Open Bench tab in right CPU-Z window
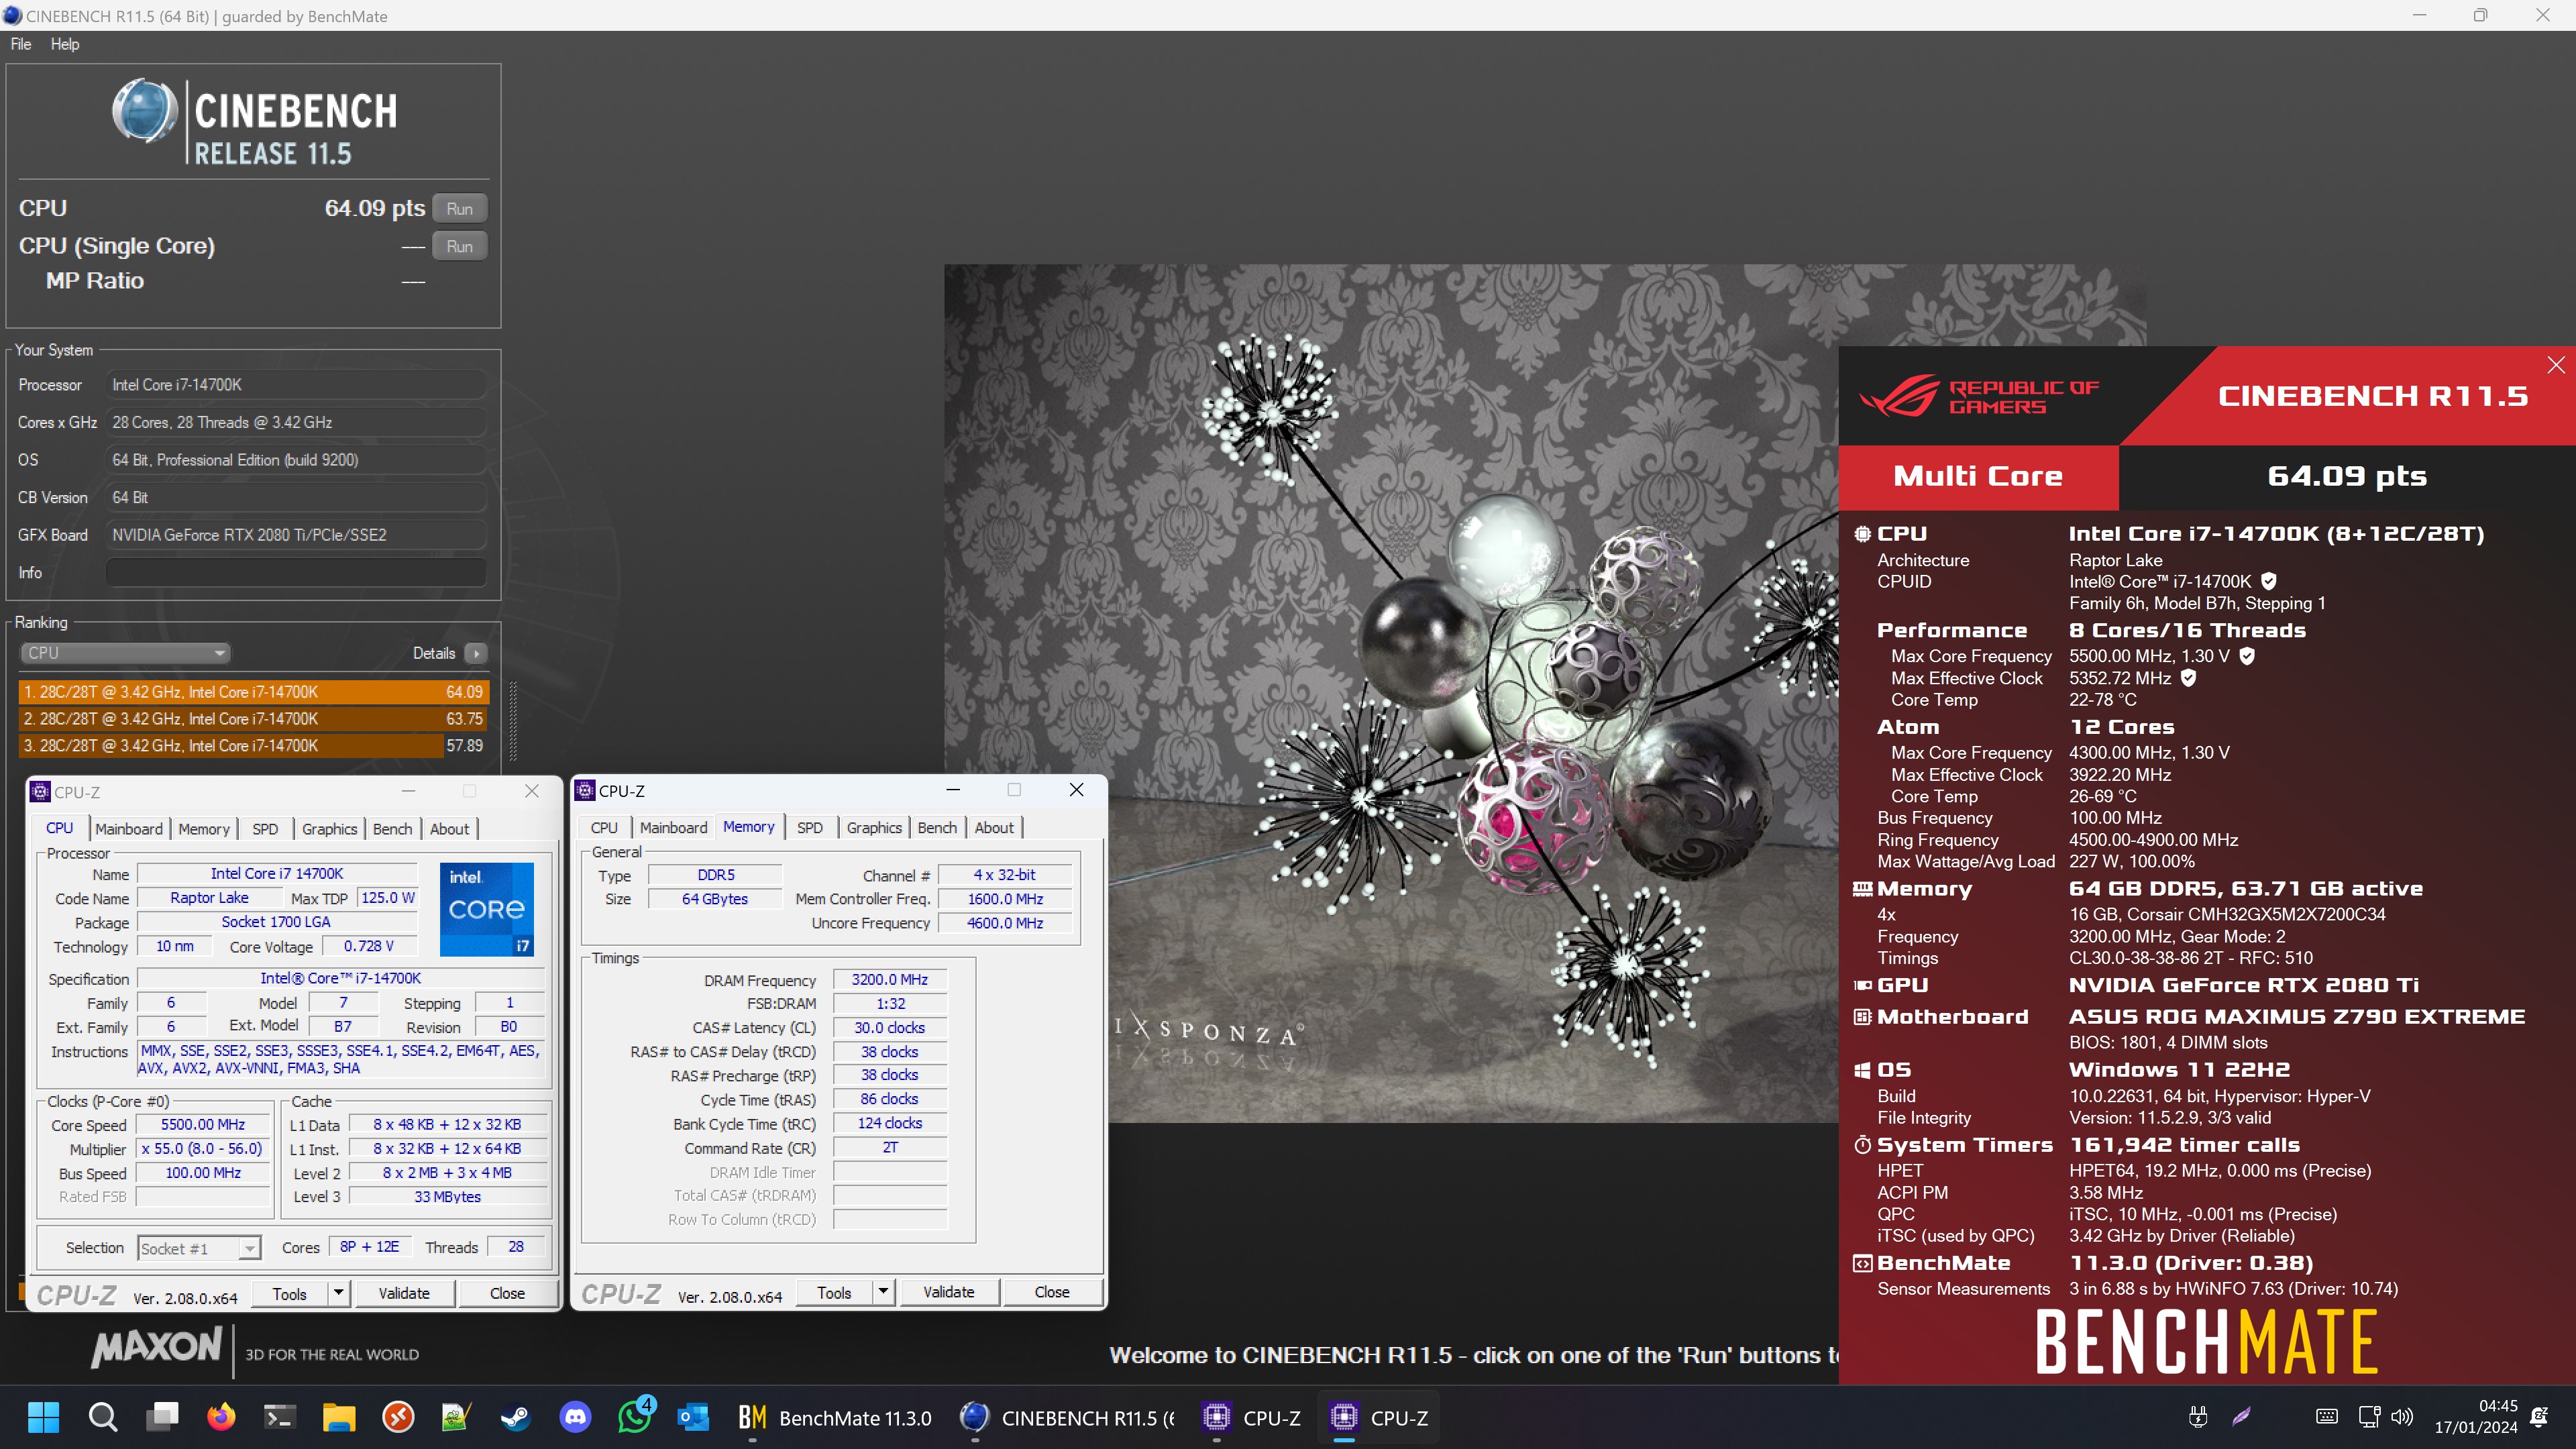2576x1449 pixels. point(937,828)
